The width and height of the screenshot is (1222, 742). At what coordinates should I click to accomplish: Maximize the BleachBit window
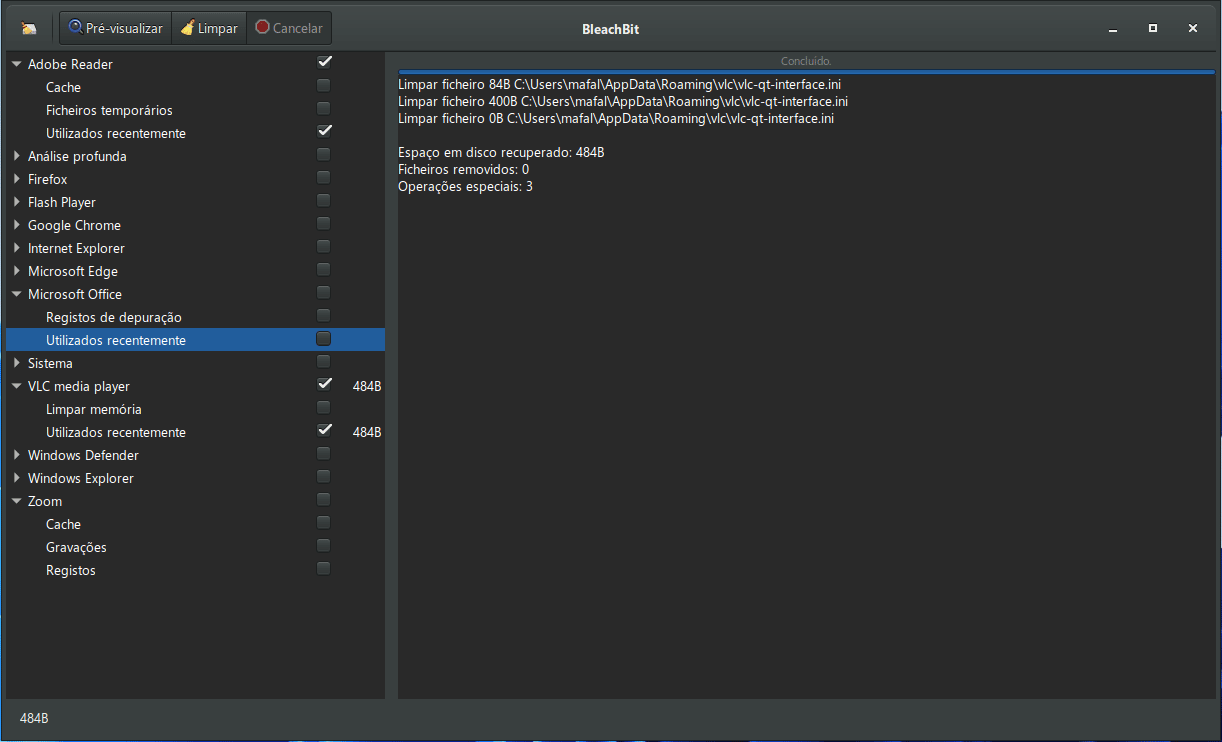pos(1153,29)
